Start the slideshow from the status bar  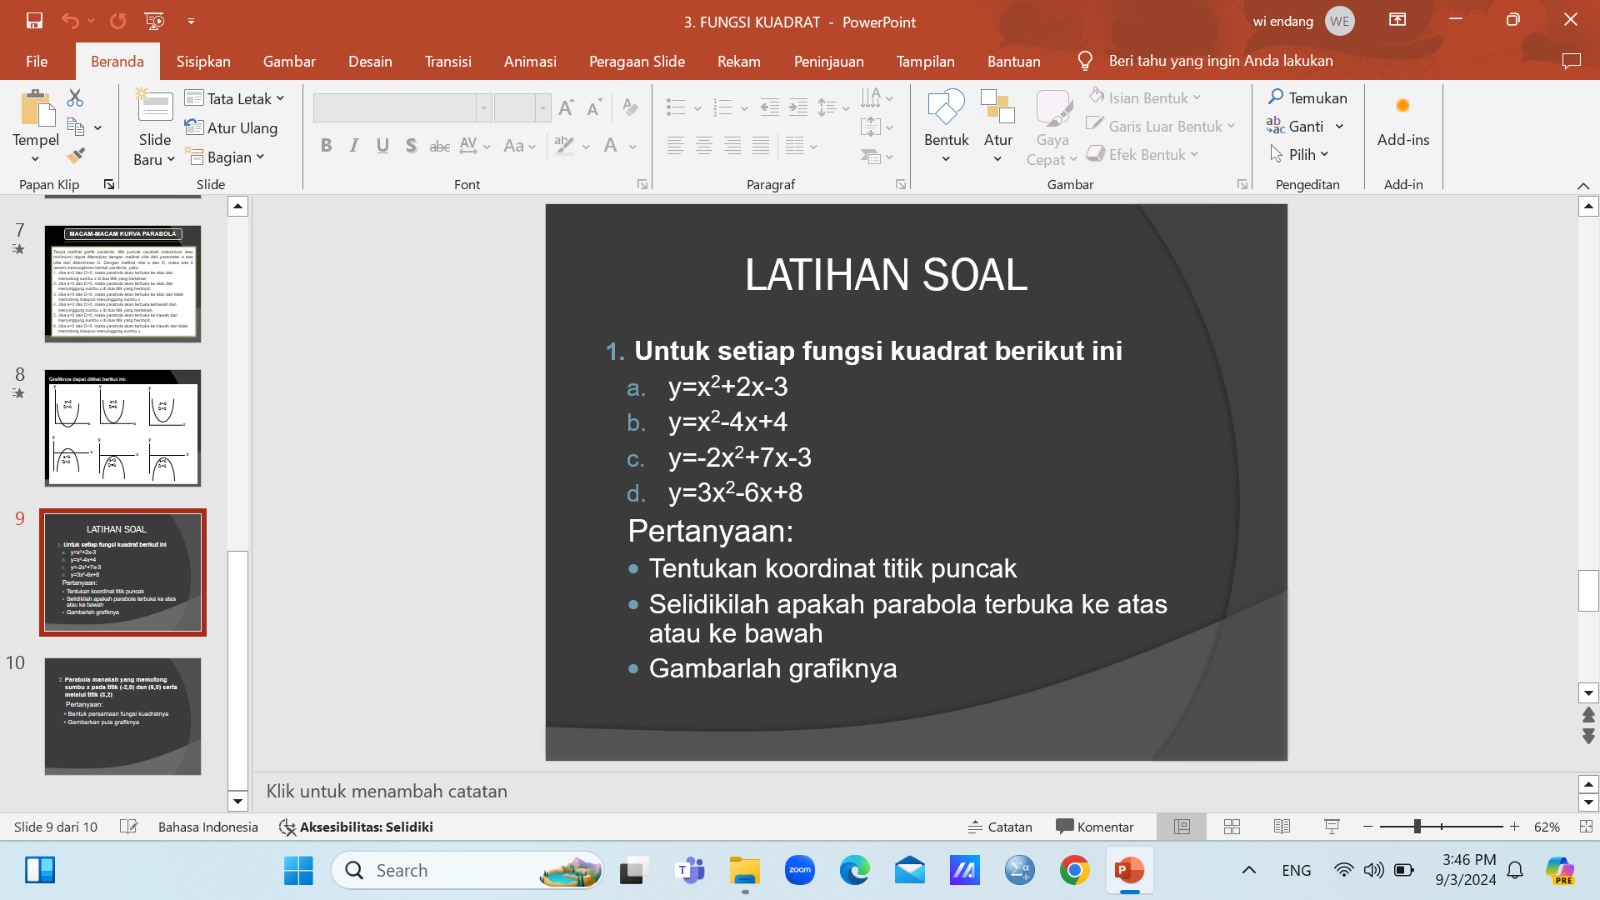click(1332, 827)
